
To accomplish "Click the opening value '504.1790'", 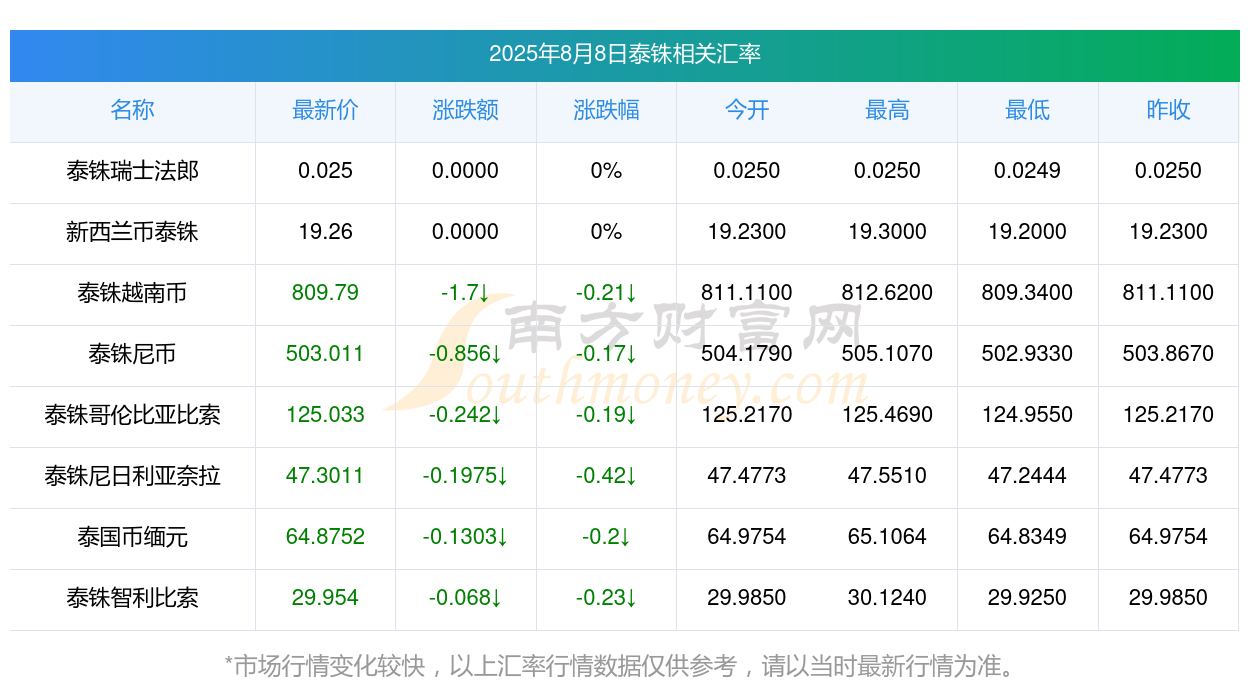I will 747,354.
